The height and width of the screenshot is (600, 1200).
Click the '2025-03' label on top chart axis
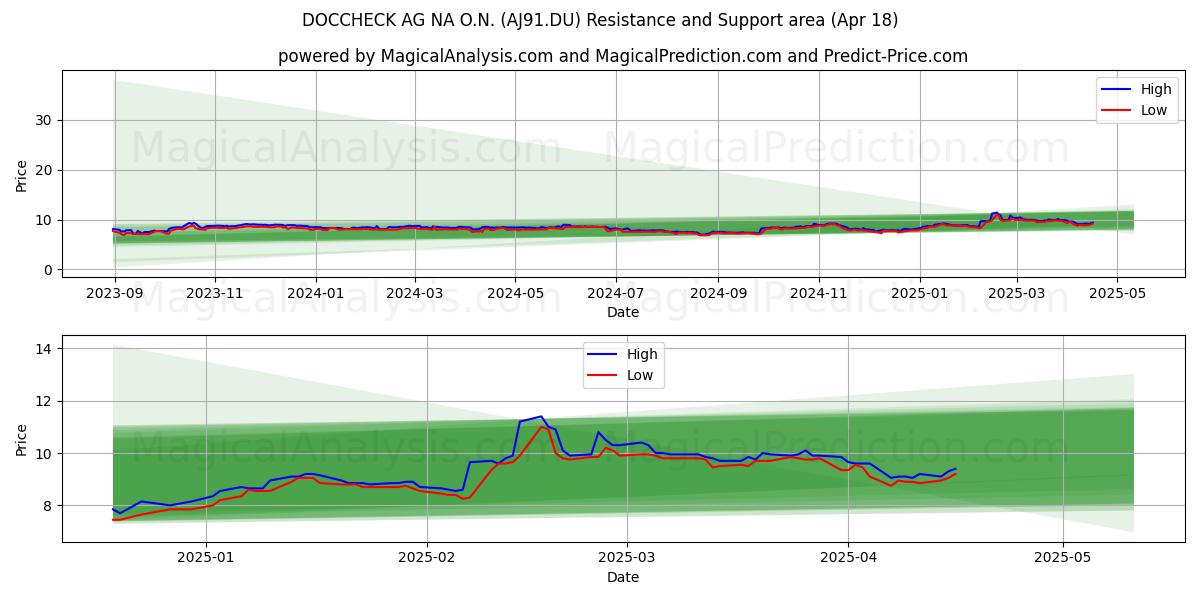[1016, 293]
